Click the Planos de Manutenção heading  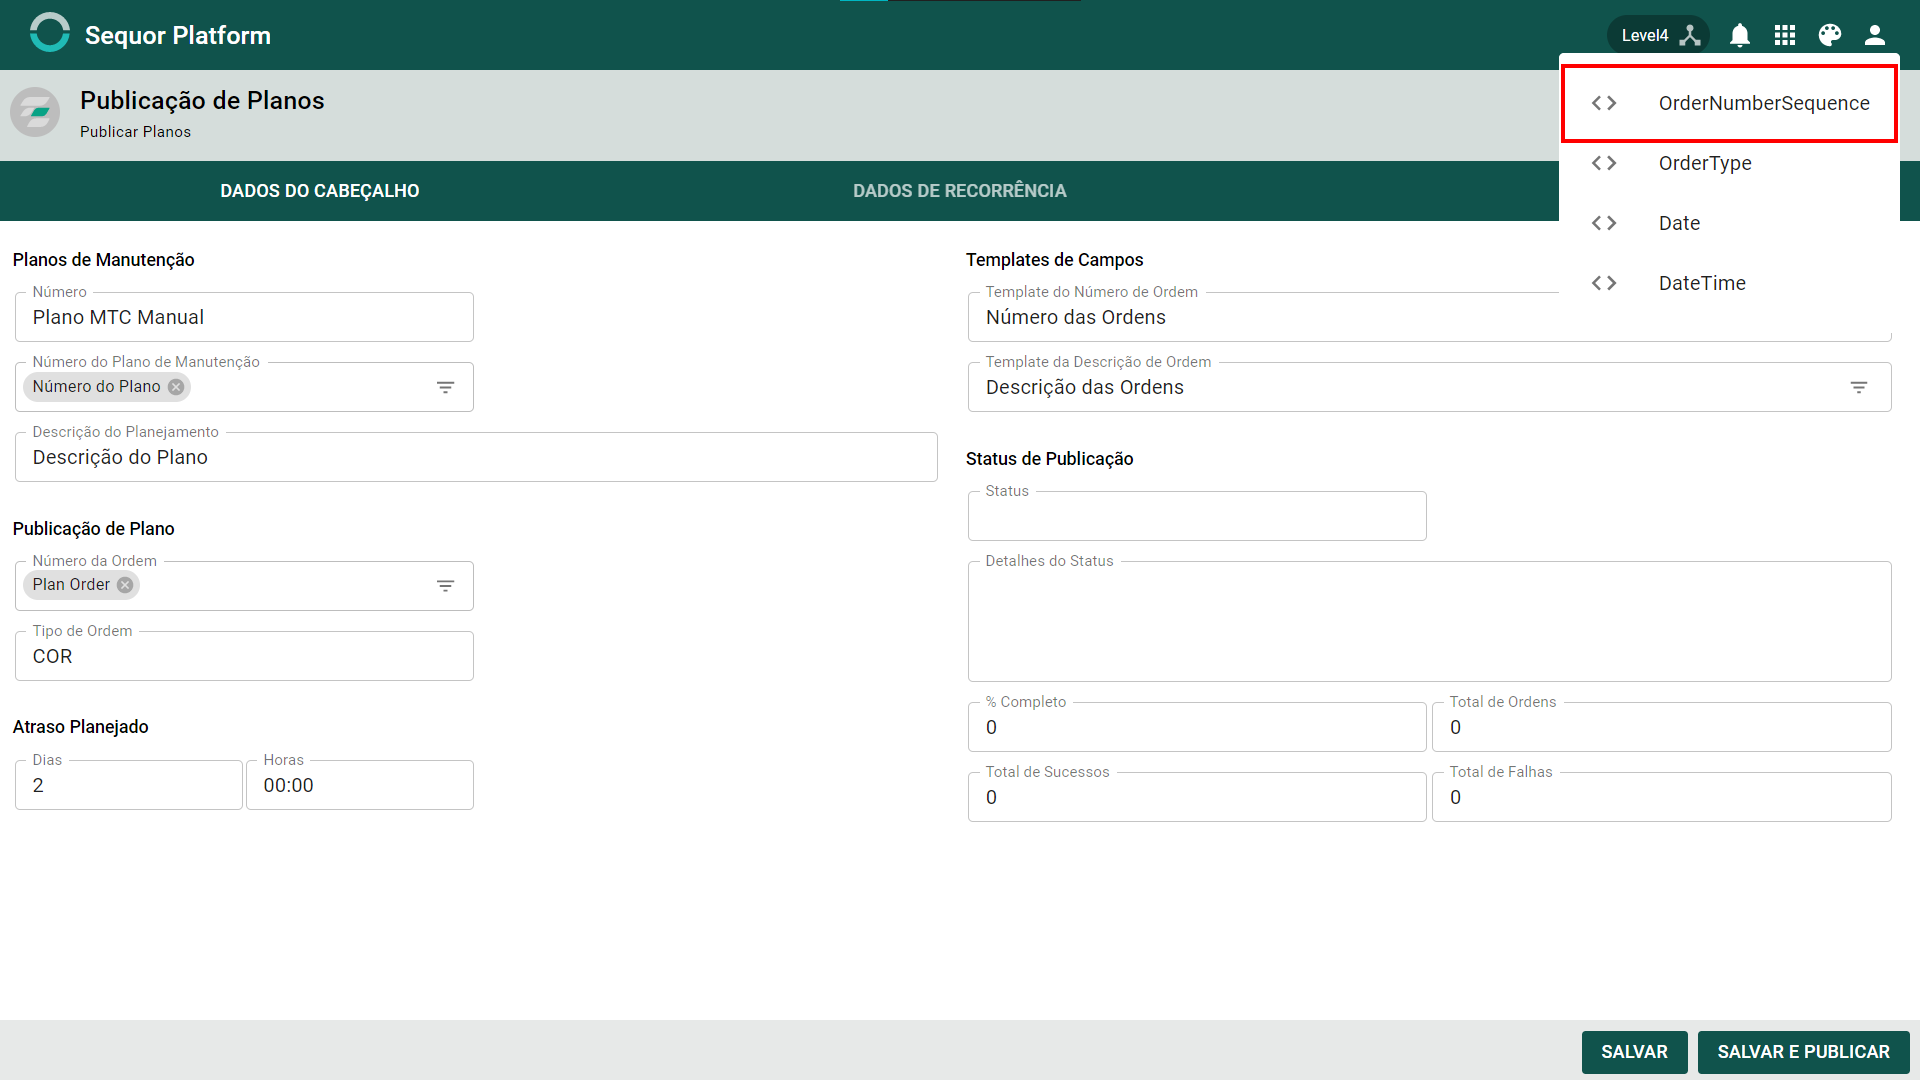pos(104,260)
